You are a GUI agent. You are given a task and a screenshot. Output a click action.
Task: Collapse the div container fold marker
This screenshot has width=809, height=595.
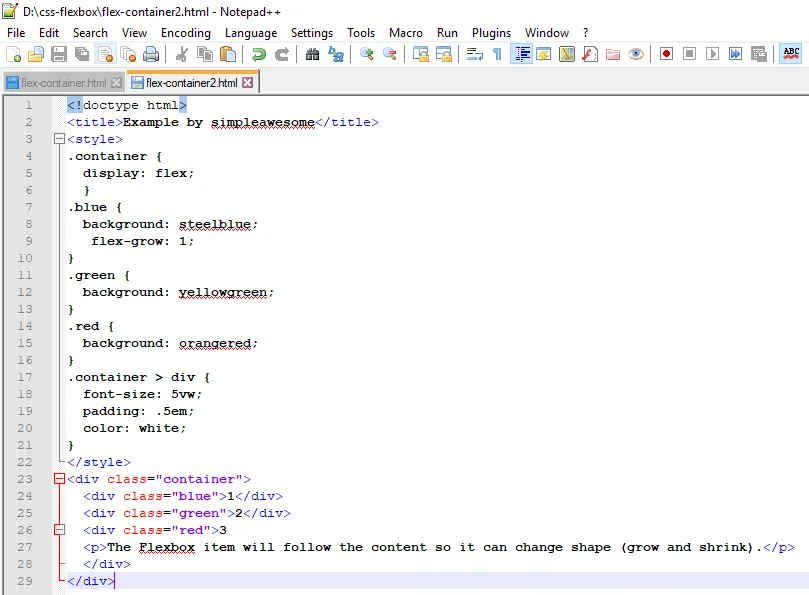[59, 479]
